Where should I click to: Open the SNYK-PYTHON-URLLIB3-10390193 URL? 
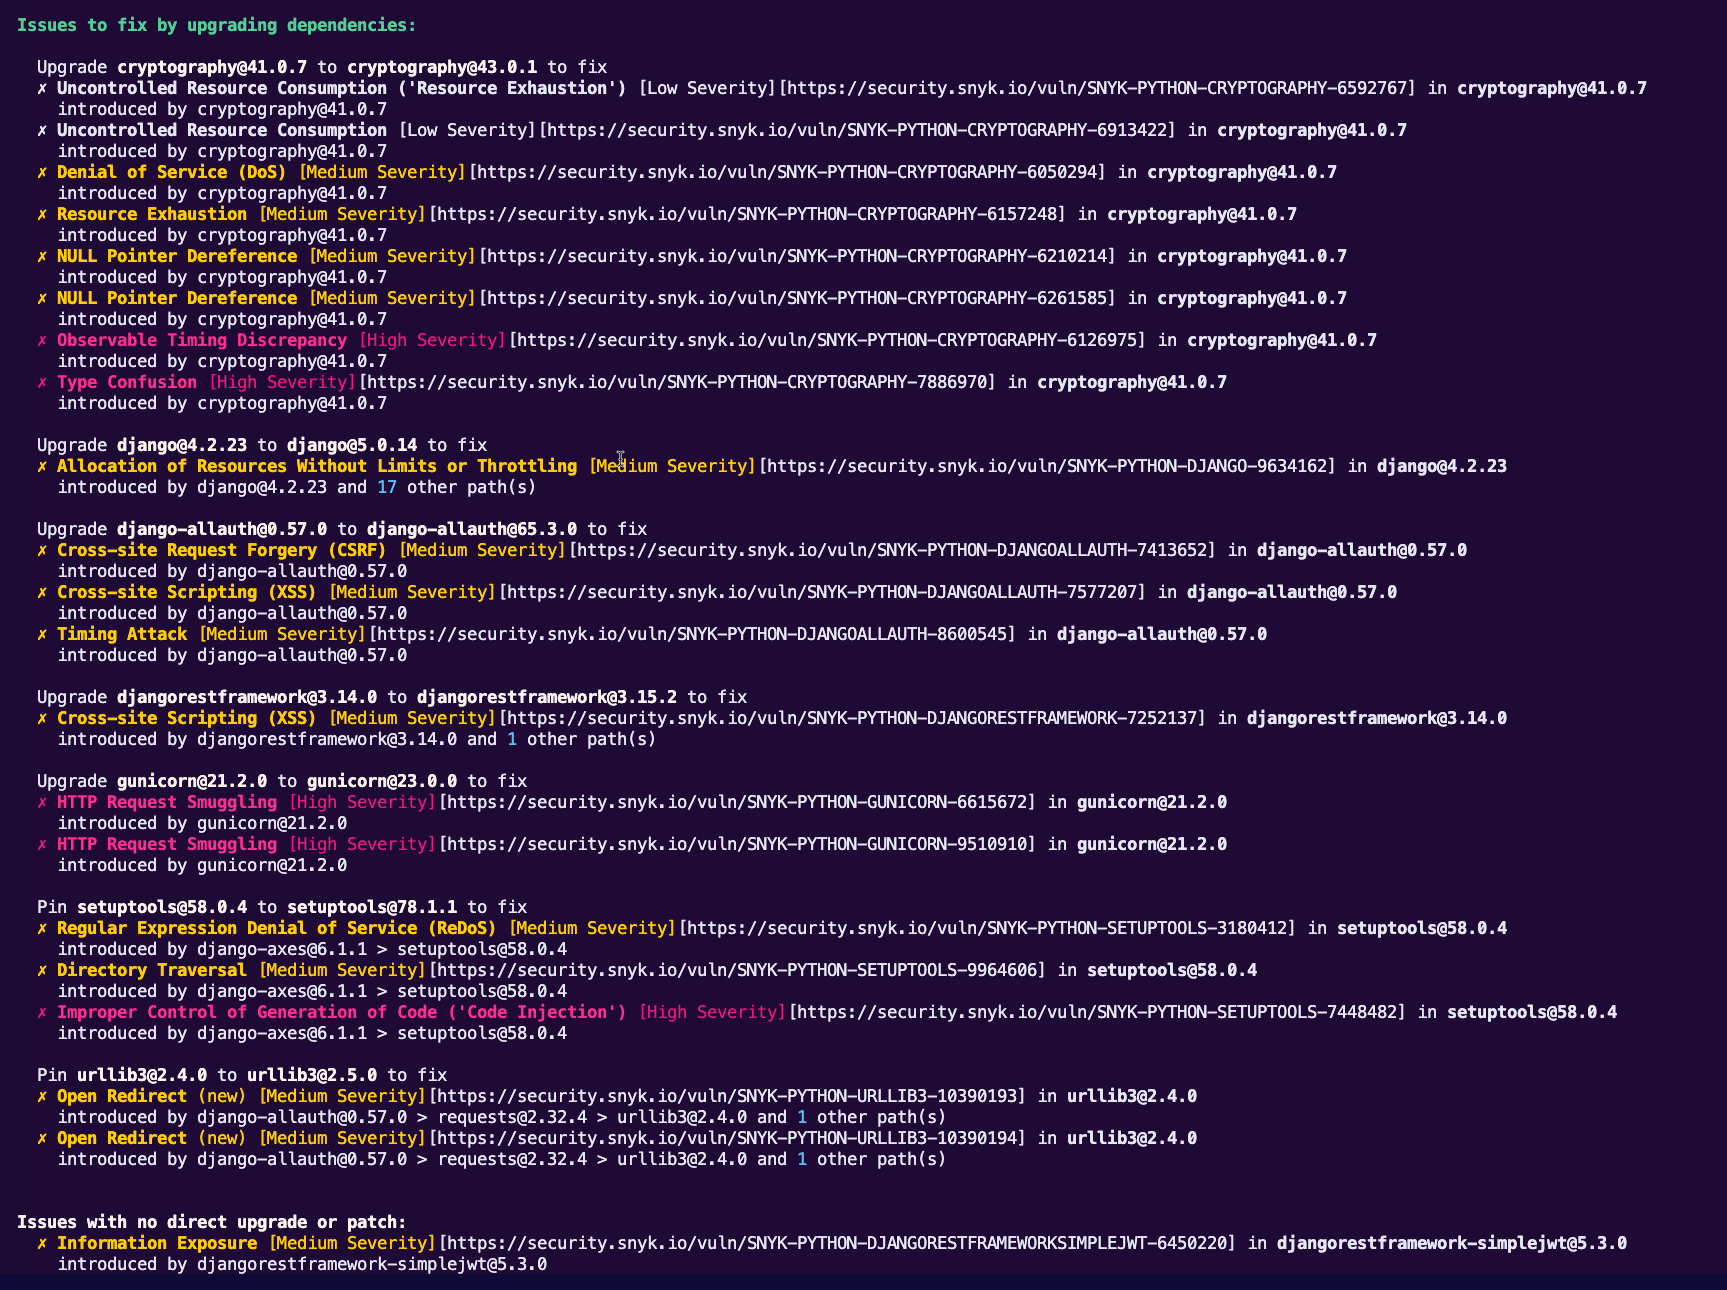[727, 1096]
